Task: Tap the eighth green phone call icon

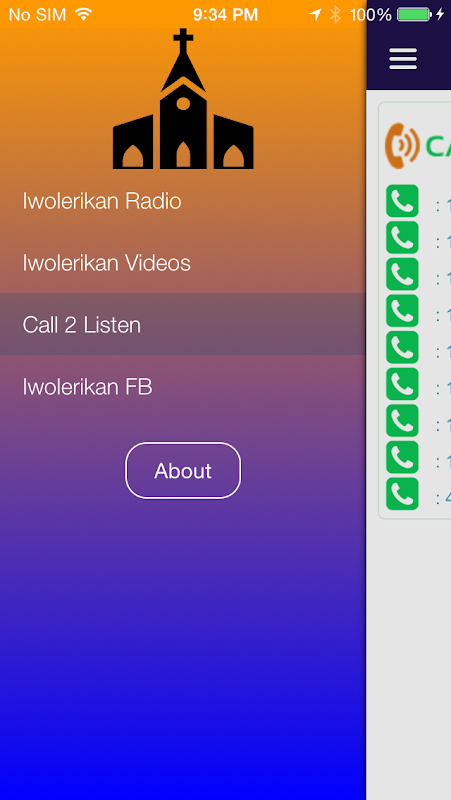Action: coord(402,457)
